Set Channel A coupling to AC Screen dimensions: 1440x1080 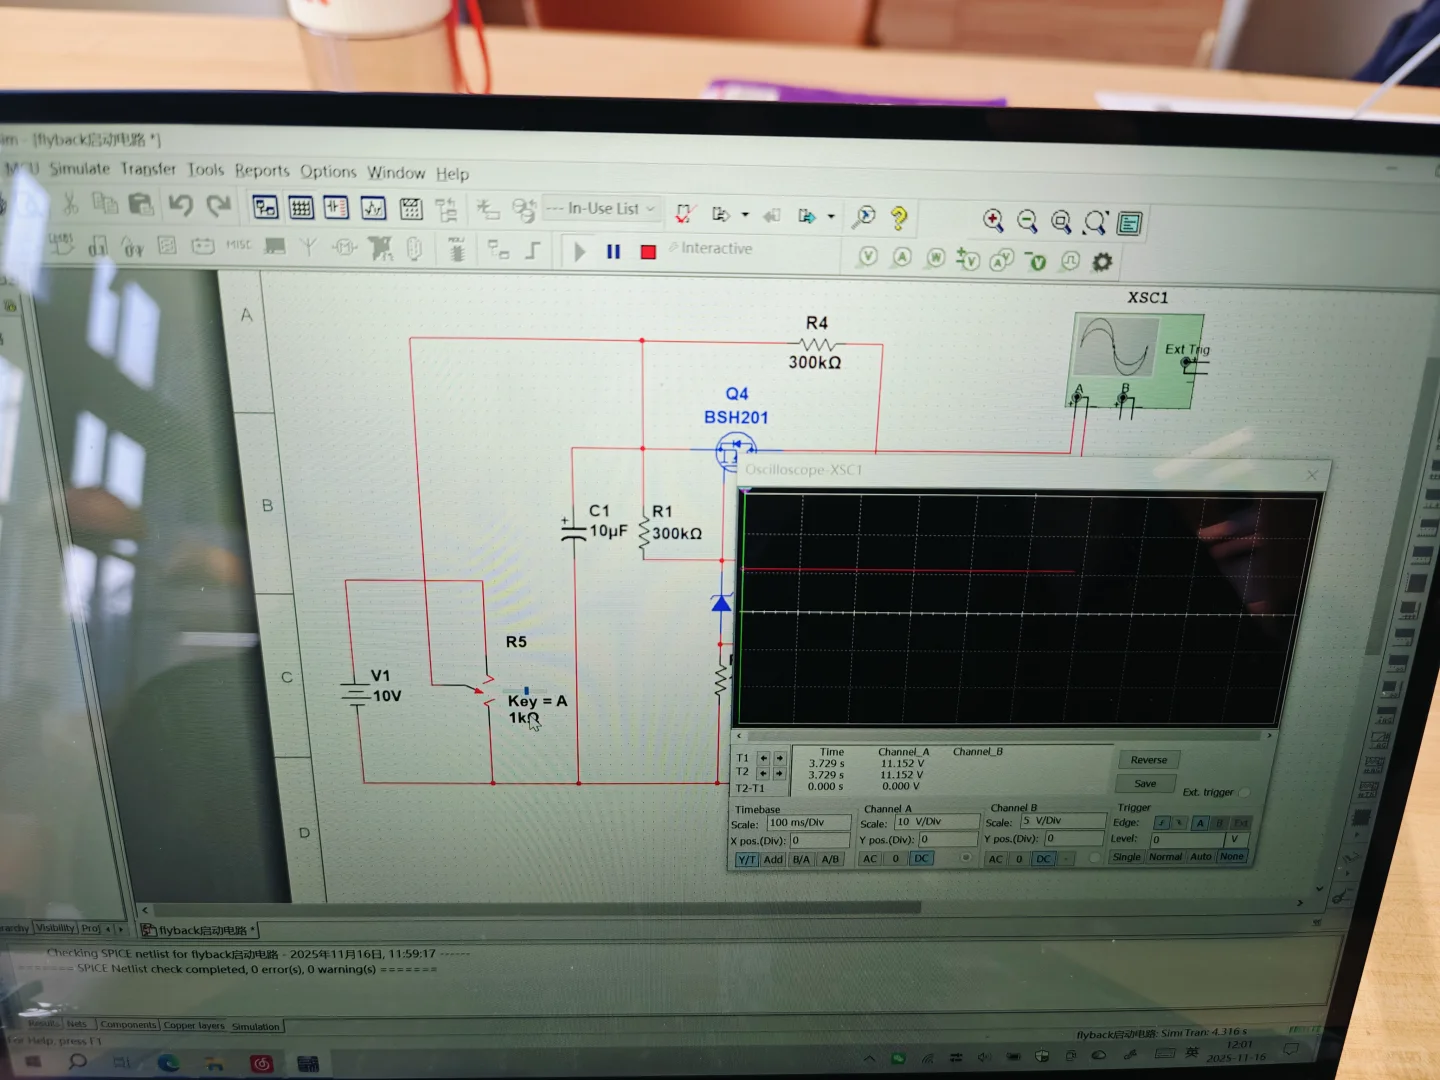pyautogui.click(x=870, y=858)
